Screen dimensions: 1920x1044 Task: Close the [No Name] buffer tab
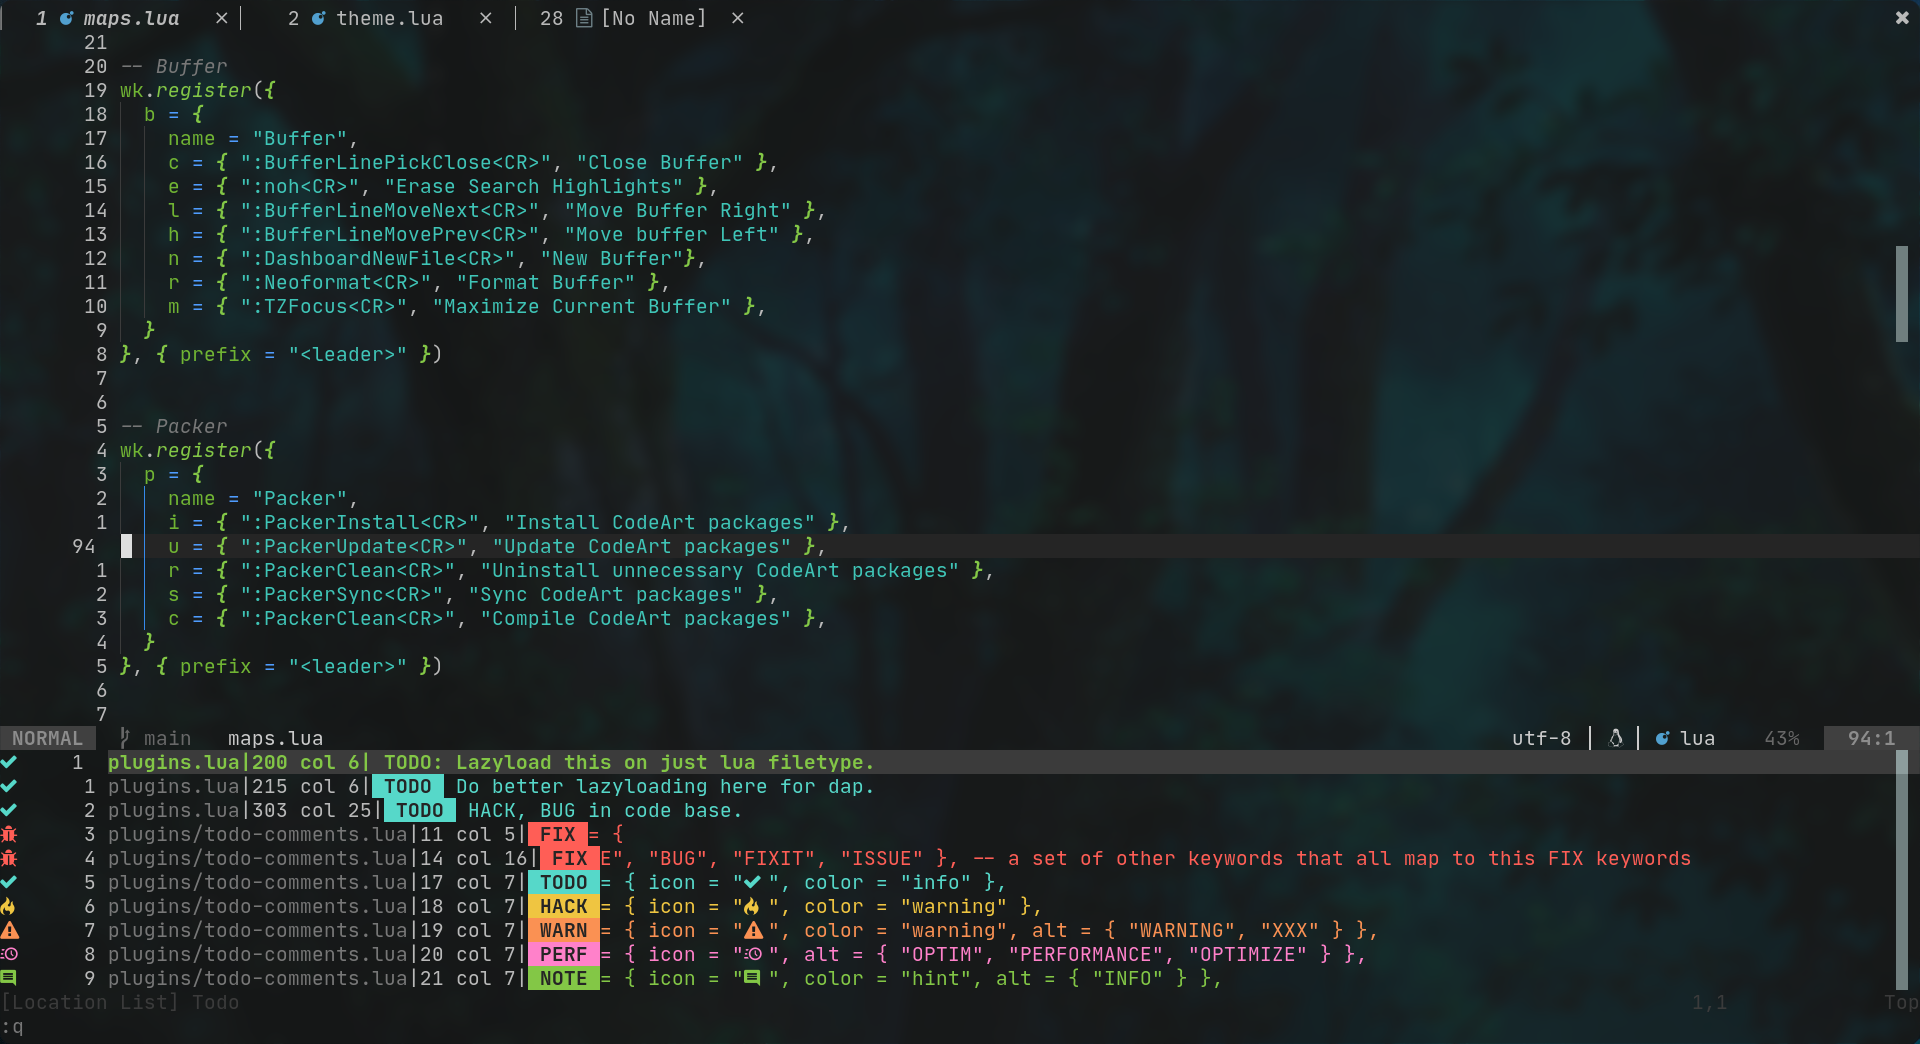tap(738, 18)
